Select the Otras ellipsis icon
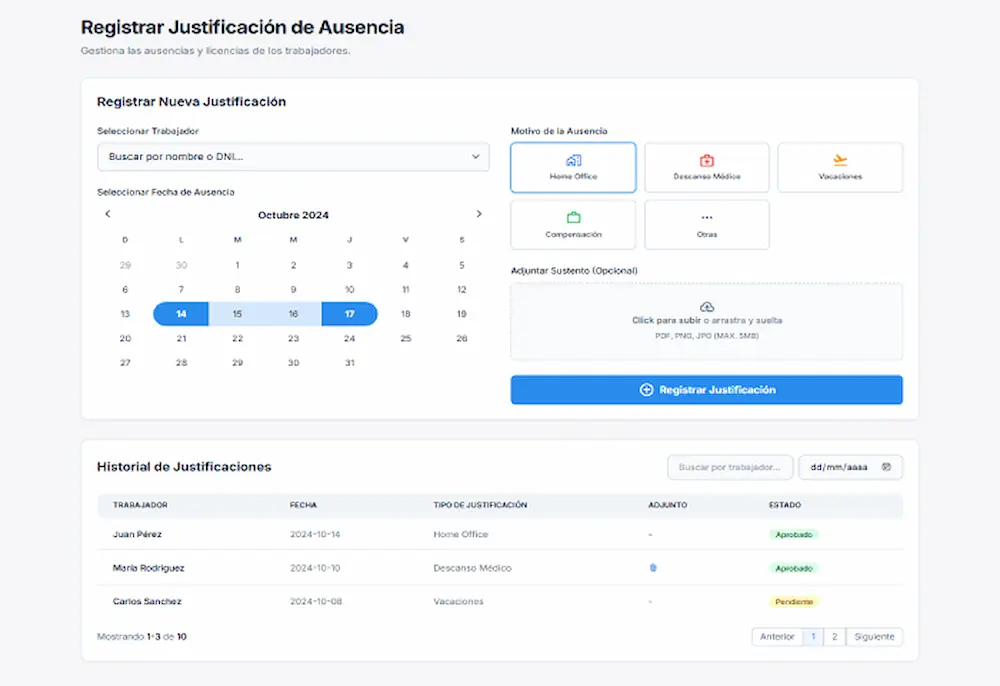1000x686 pixels. pyautogui.click(x=706, y=217)
